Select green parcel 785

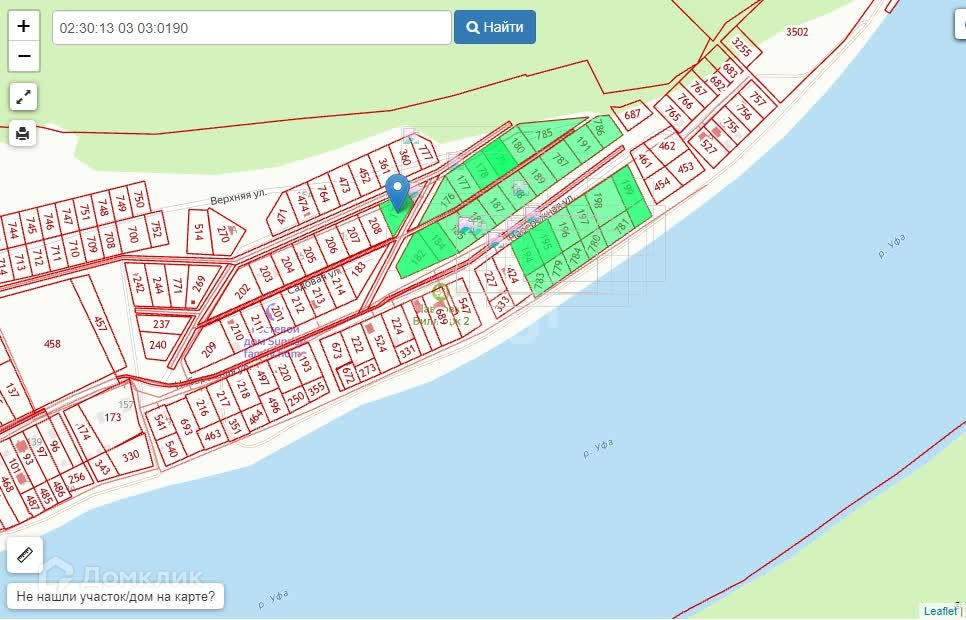pos(544,134)
